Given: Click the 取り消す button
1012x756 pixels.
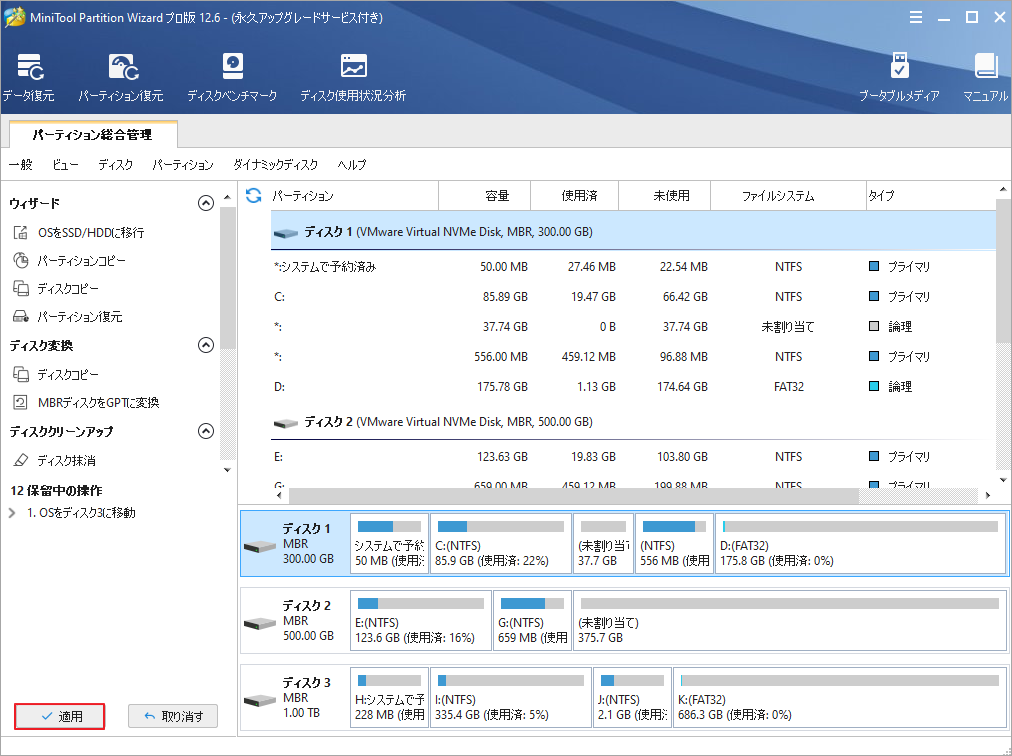Looking at the screenshot, I should [173, 717].
